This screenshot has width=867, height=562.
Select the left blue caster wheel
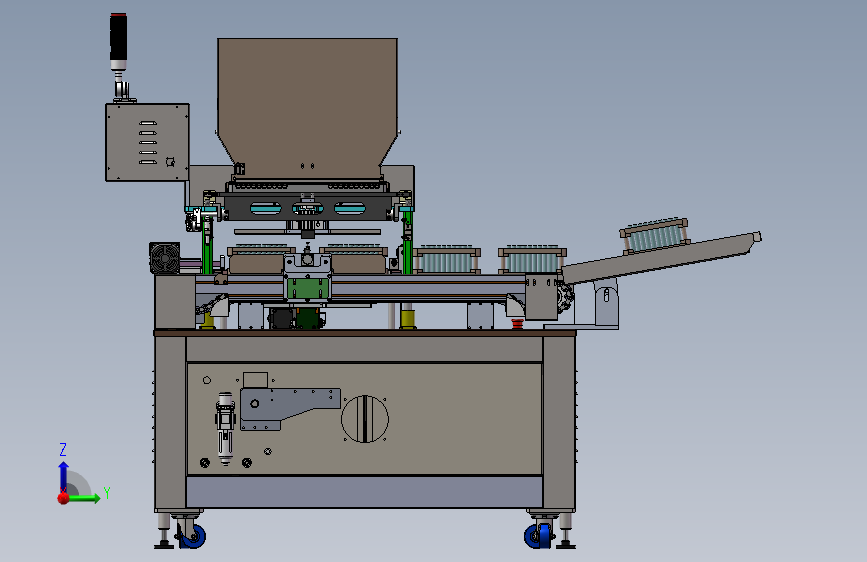[x=194, y=536]
